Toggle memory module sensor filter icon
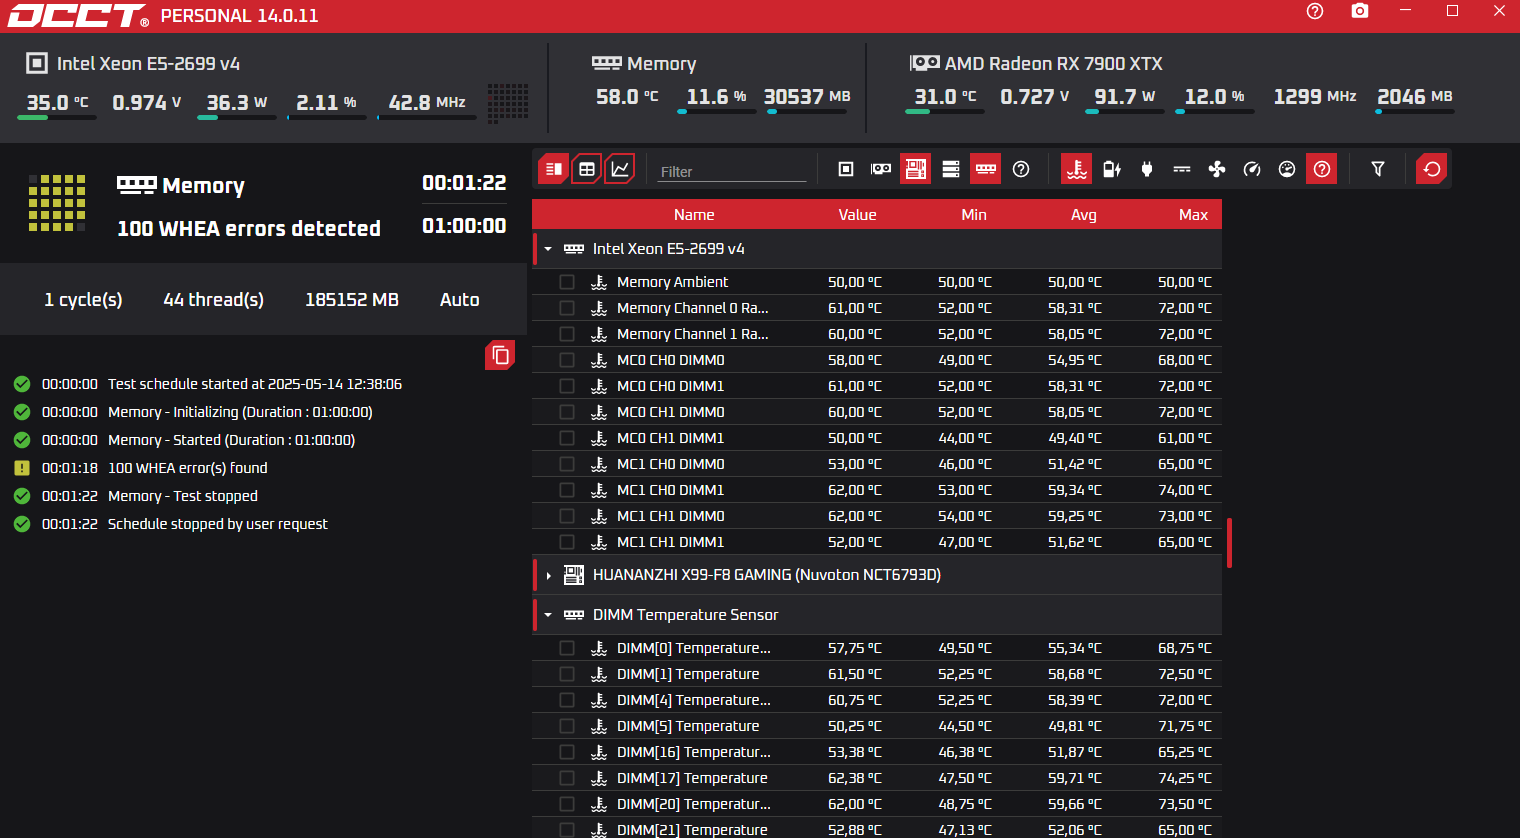 [x=986, y=169]
